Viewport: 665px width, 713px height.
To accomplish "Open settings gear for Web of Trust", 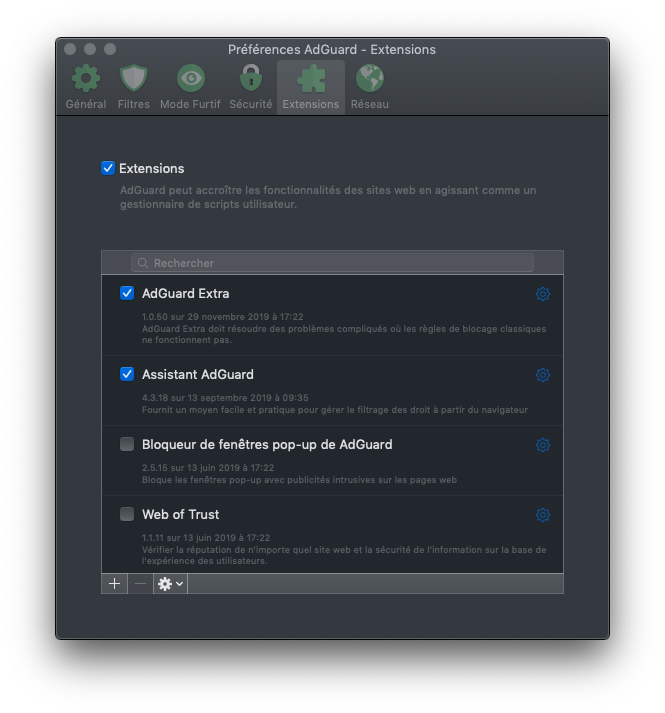I will 543,515.
